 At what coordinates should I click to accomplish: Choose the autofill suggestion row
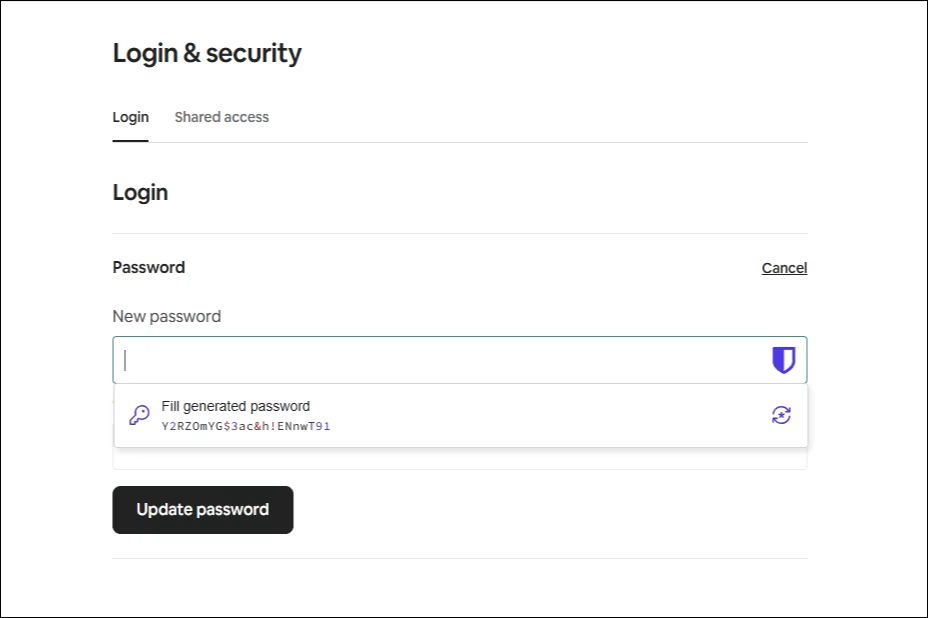(x=400, y=413)
